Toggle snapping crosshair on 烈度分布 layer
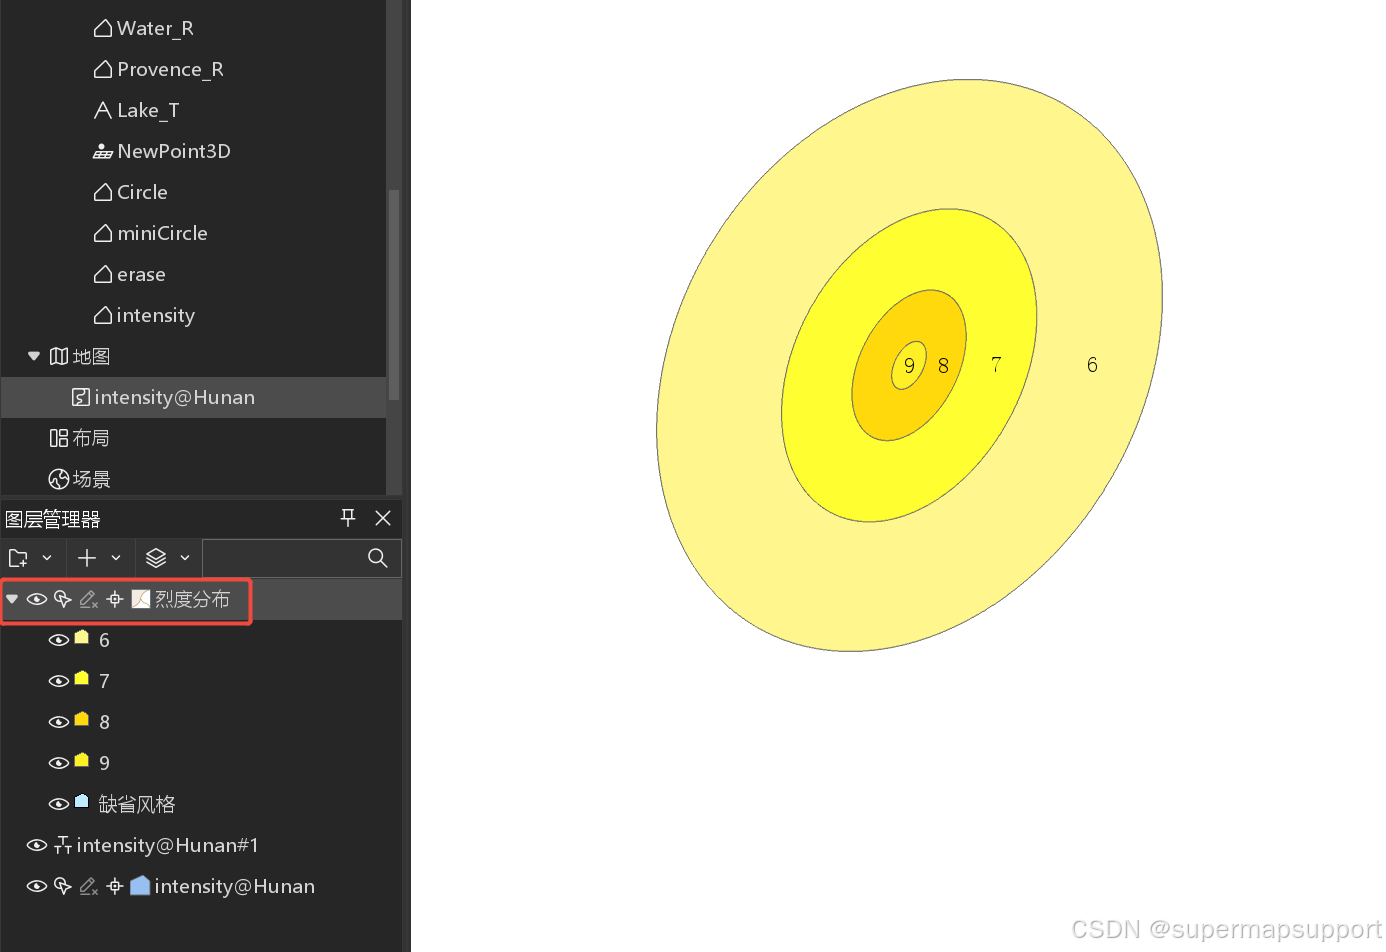The width and height of the screenshot is (1386, 952). (115, 599)
